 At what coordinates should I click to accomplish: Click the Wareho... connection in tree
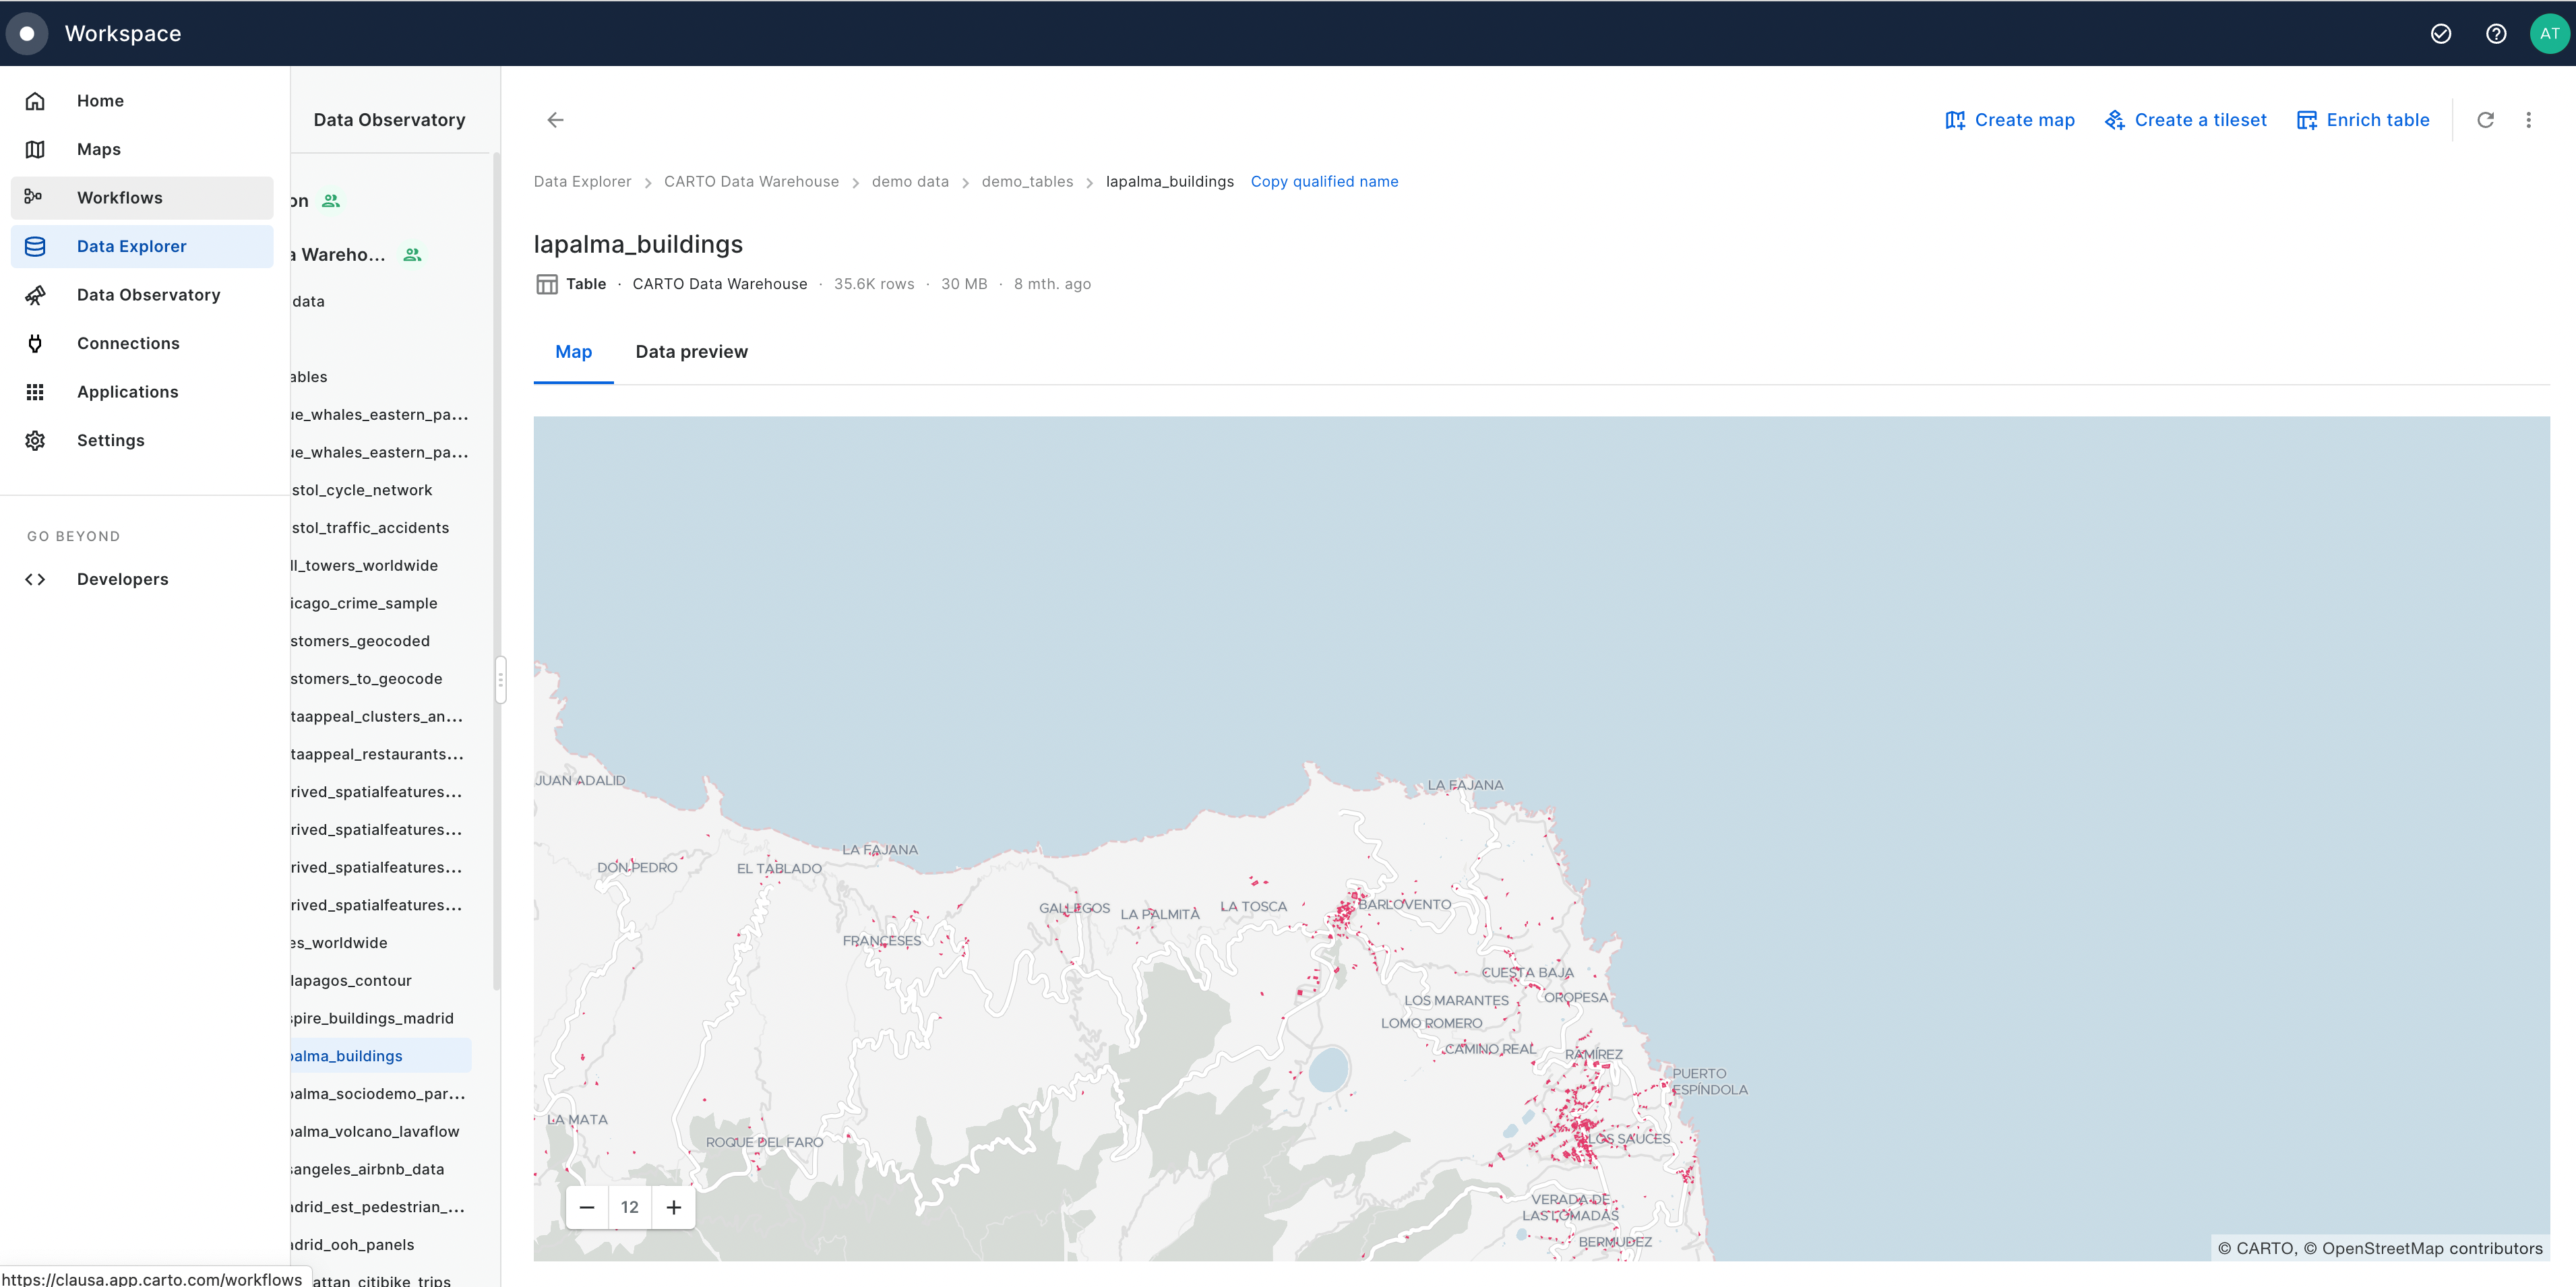click(338, 255)
